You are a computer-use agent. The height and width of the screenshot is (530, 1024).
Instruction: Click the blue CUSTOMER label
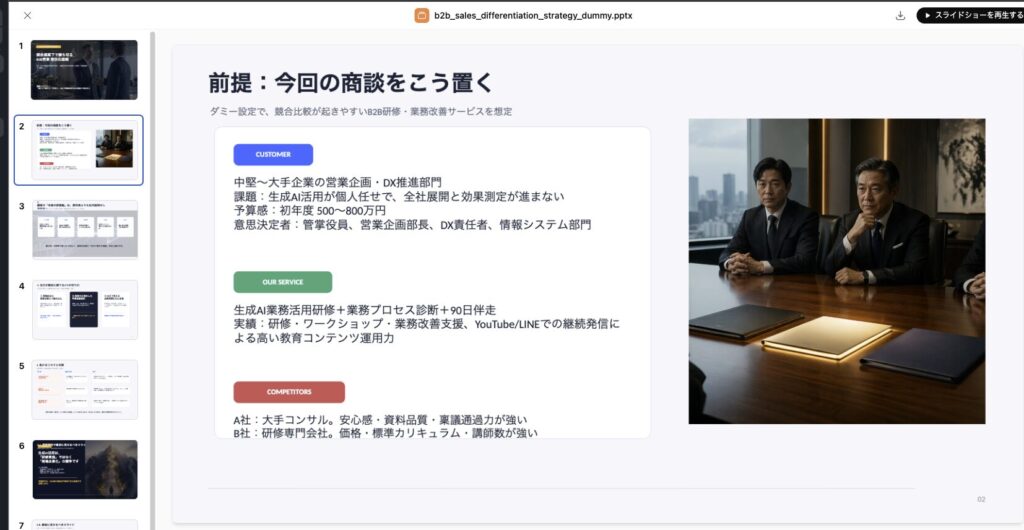[x=273, y=155]
